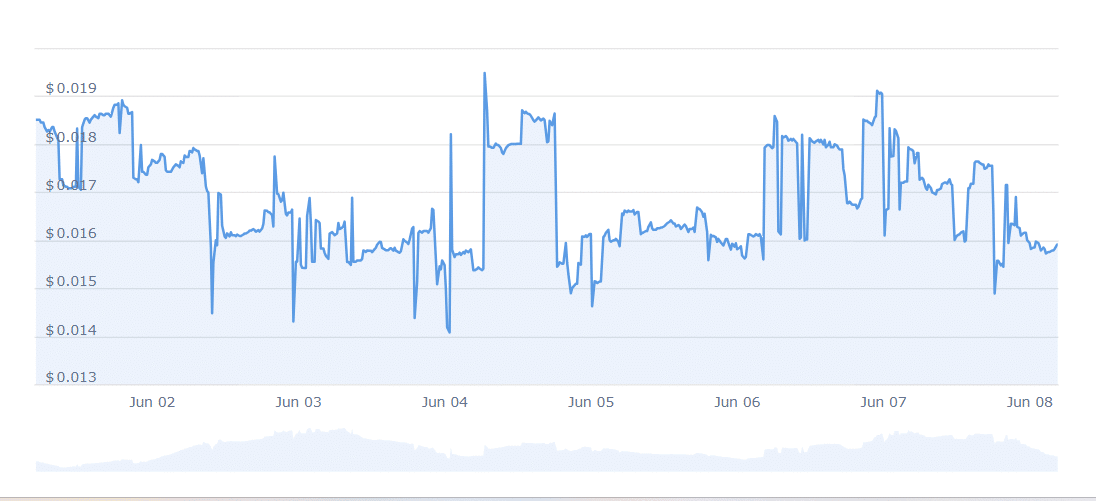1096x501 pixels.
Task: Select the $0.015 y-axis label
Action: tap(71, 282)
